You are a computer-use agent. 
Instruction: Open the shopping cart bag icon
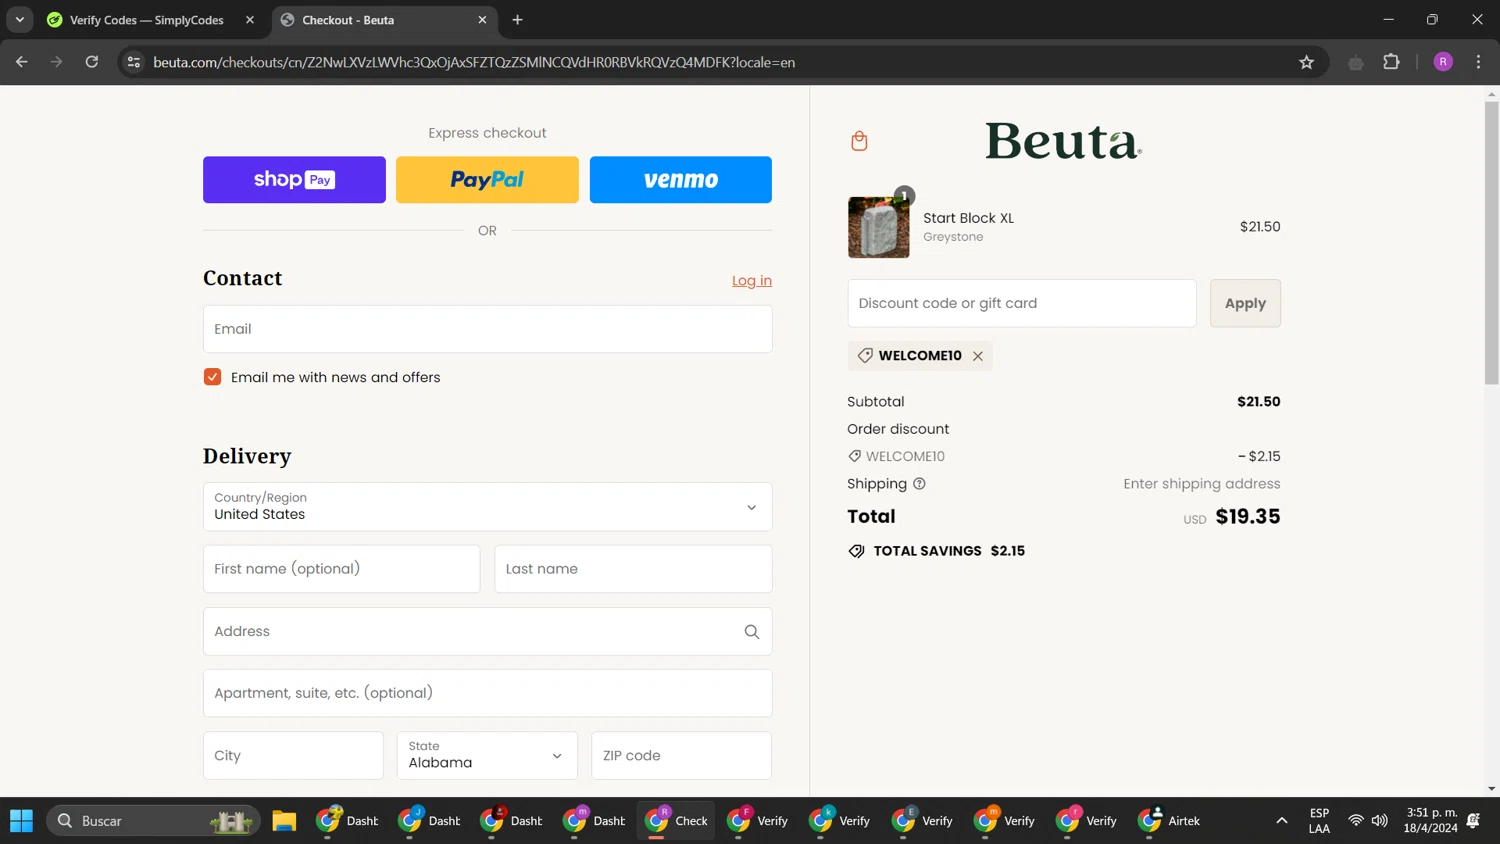pyautogui.click(x=859, y=141)
